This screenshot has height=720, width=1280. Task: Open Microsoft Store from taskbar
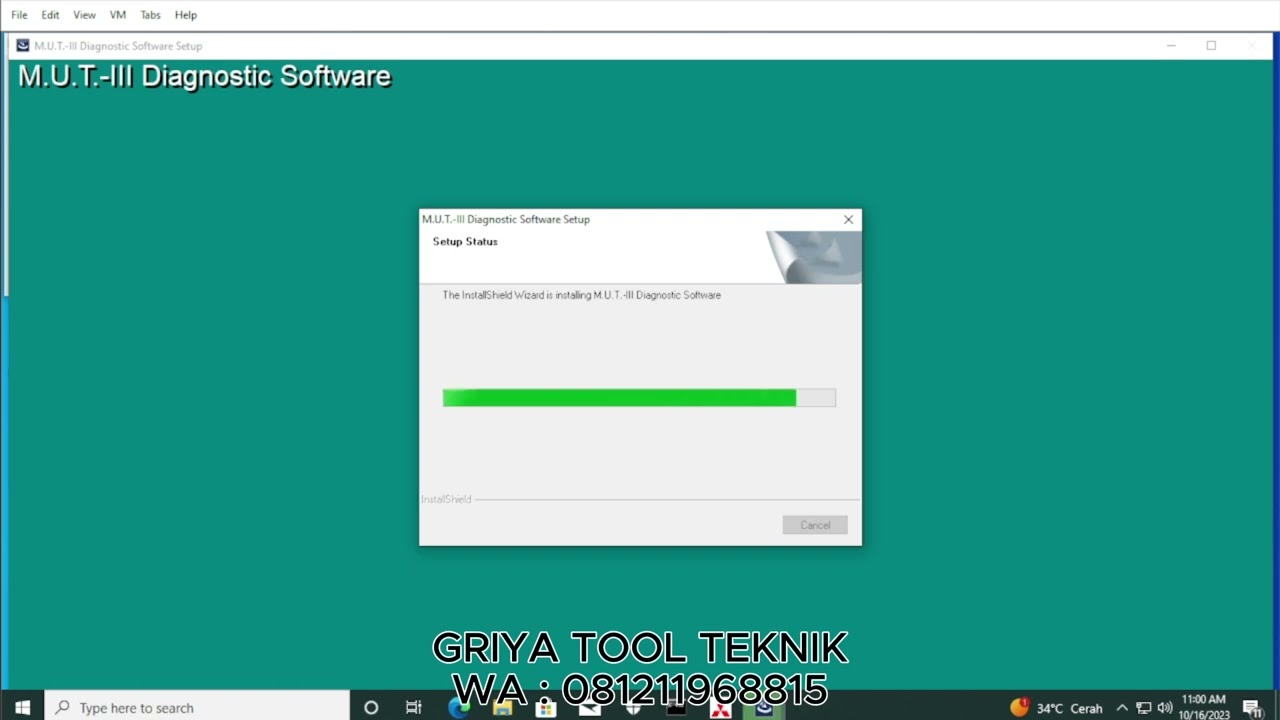(x=546, y=708)
